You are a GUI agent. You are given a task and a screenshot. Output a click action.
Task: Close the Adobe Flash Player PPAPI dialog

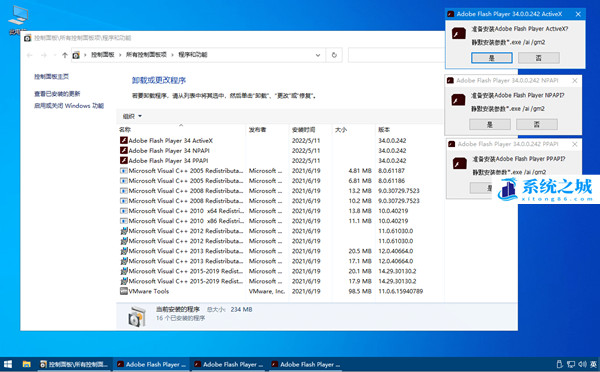click(x=575, y=144)
